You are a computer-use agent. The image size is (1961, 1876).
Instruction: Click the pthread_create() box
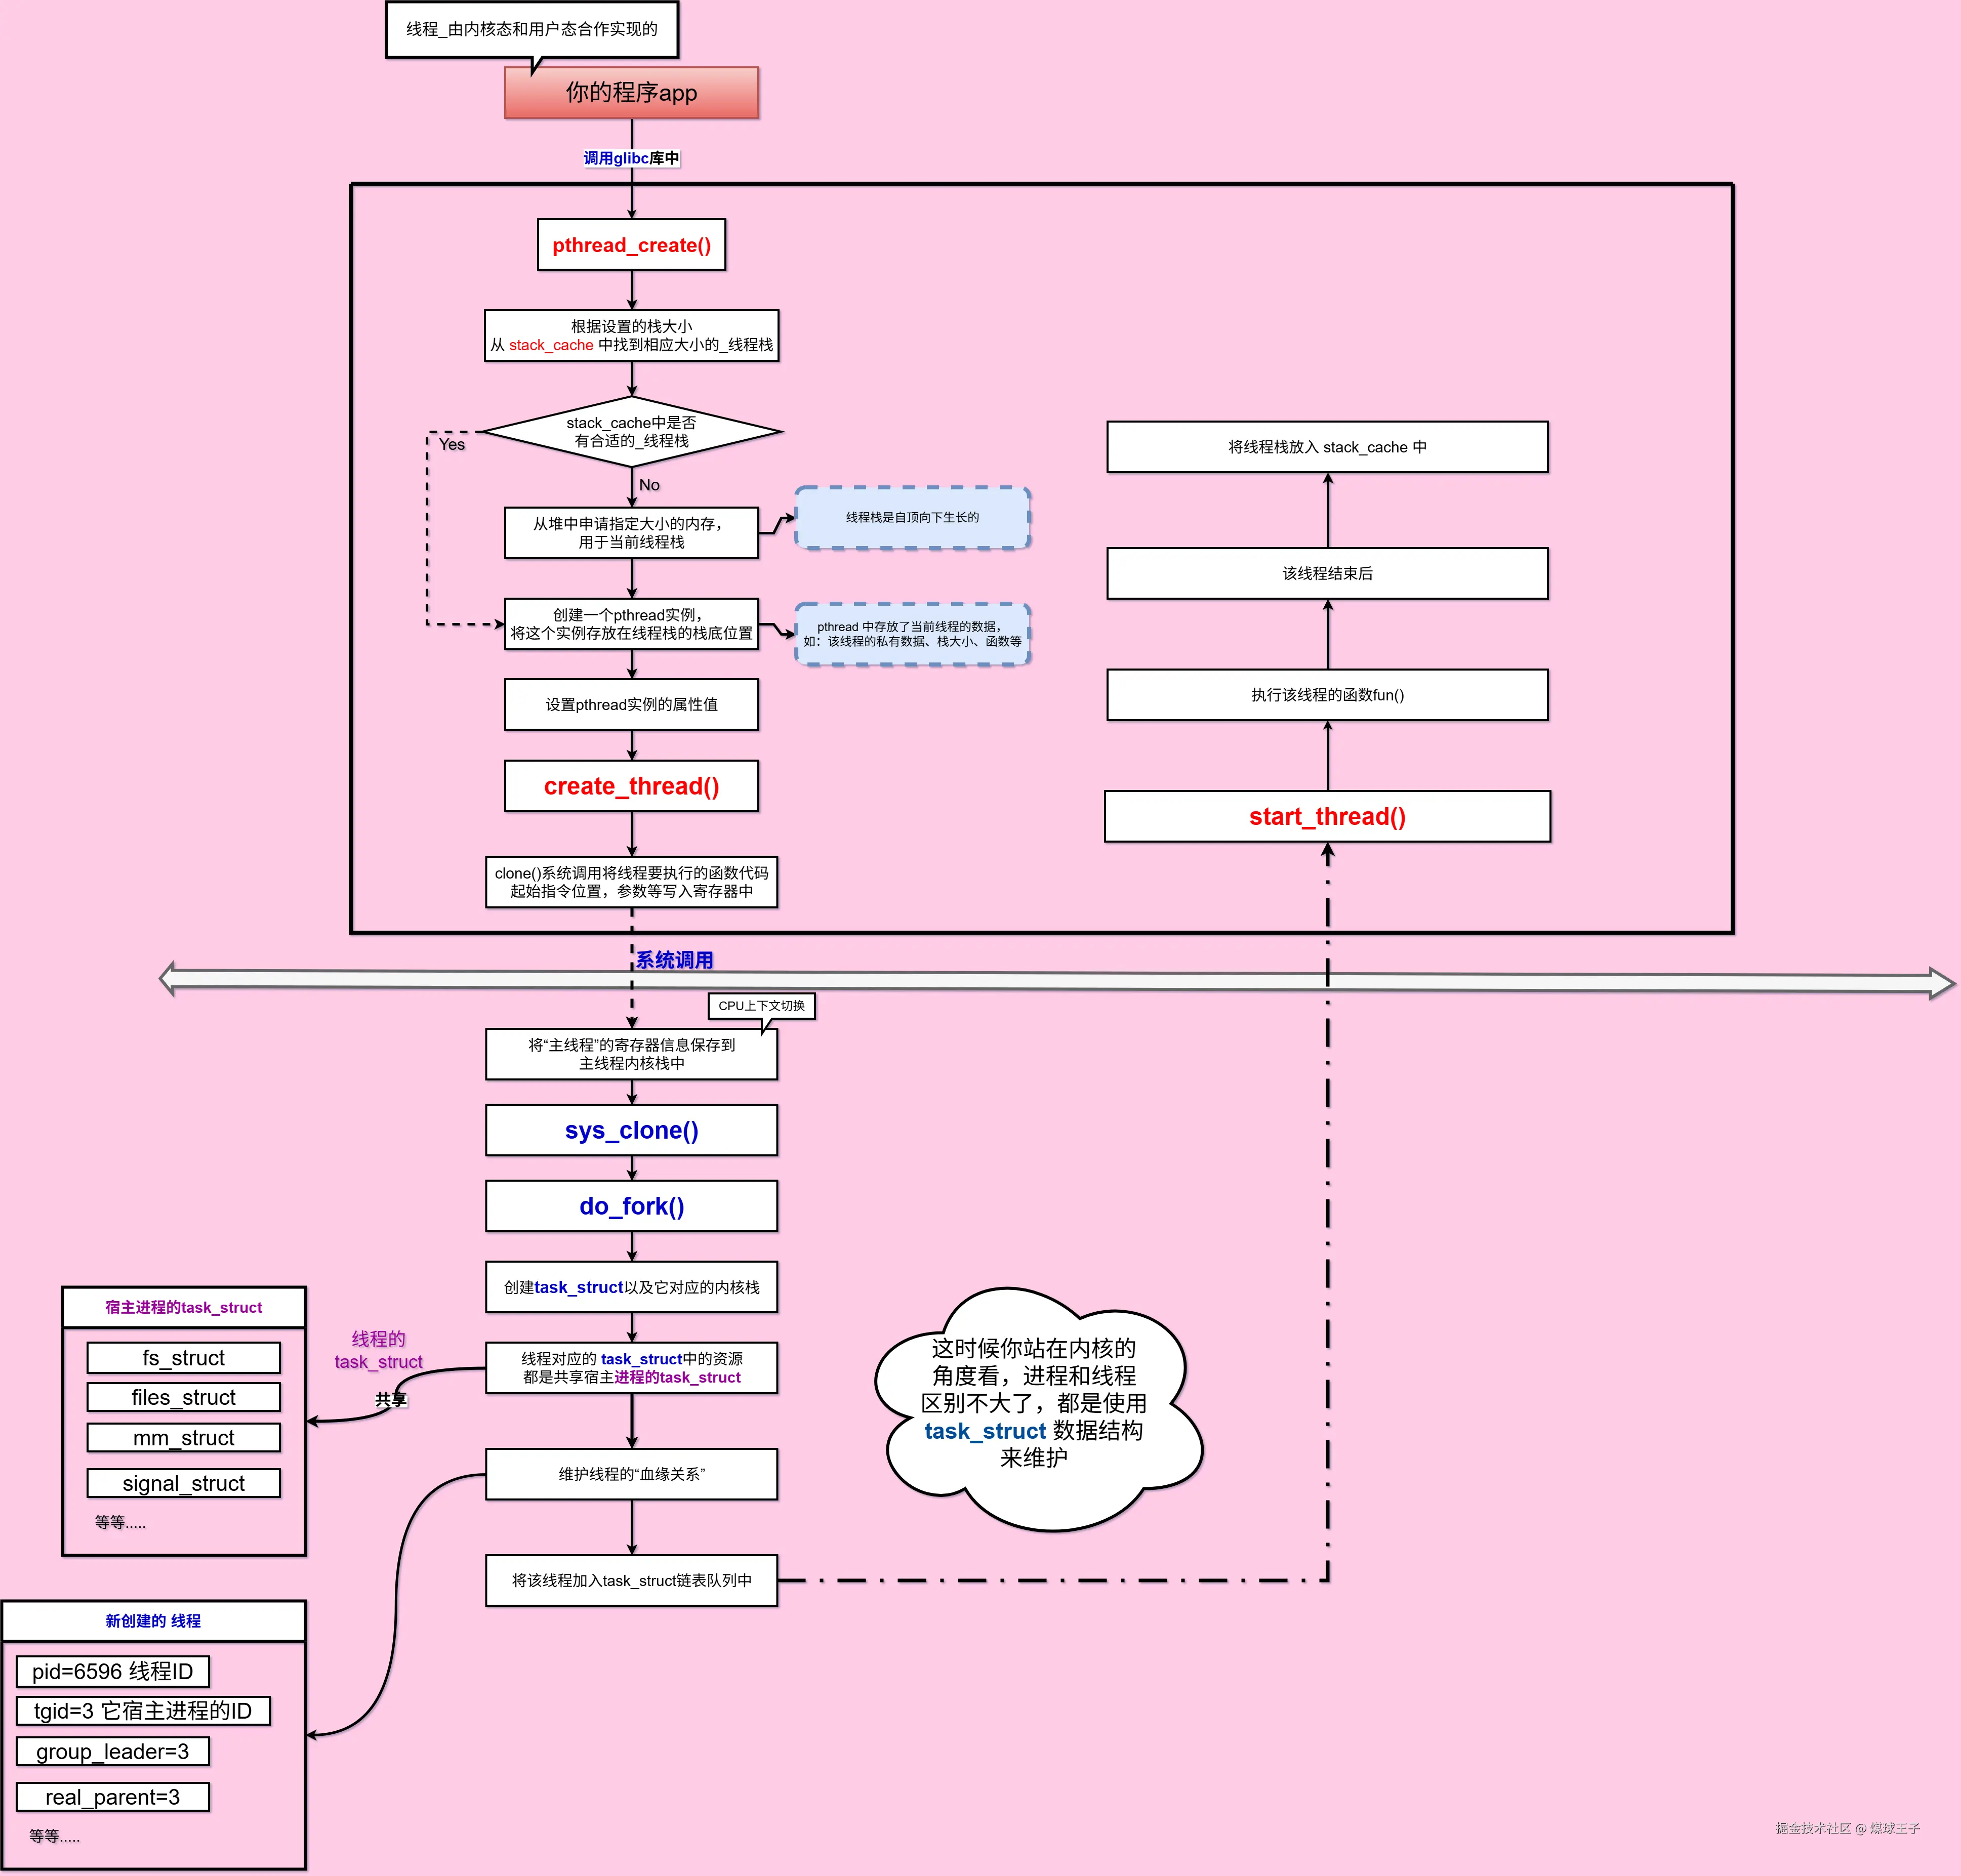(x=631, y=245)
